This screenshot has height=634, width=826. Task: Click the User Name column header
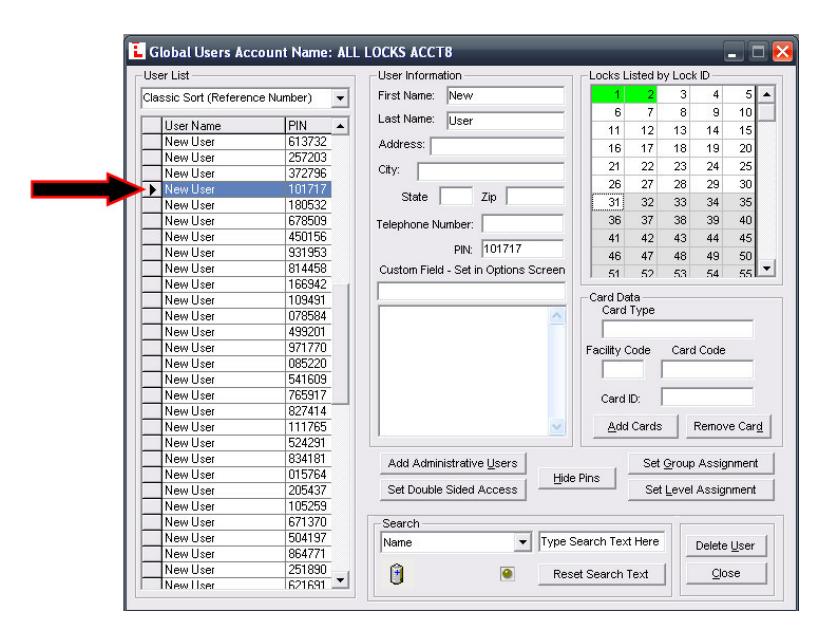pos(223,126)
